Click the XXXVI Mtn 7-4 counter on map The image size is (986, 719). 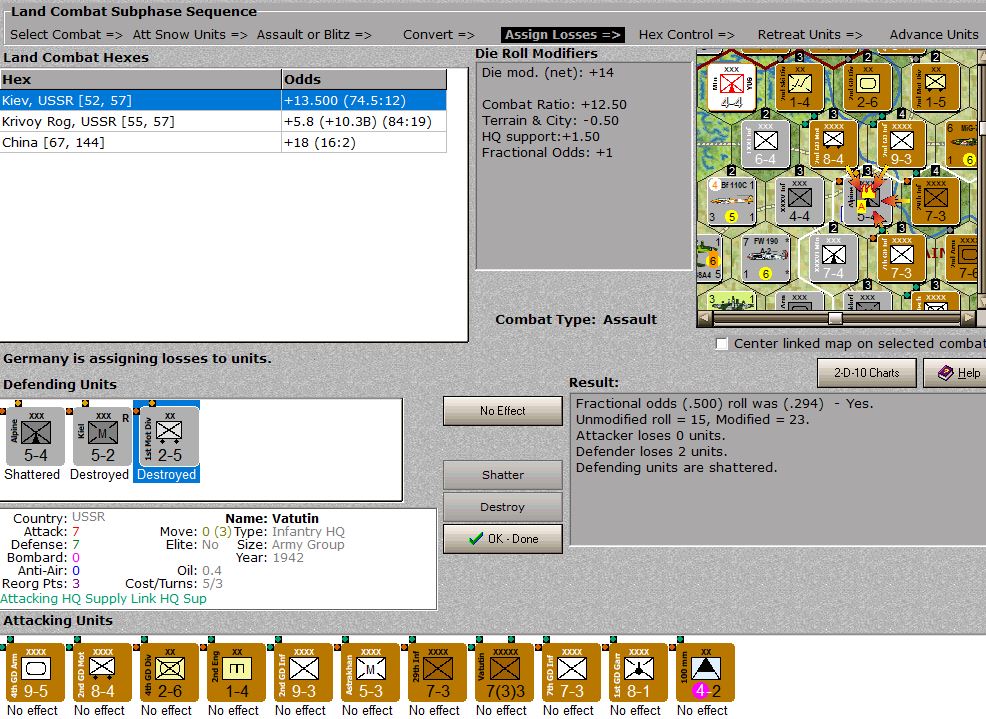(833, 258)
